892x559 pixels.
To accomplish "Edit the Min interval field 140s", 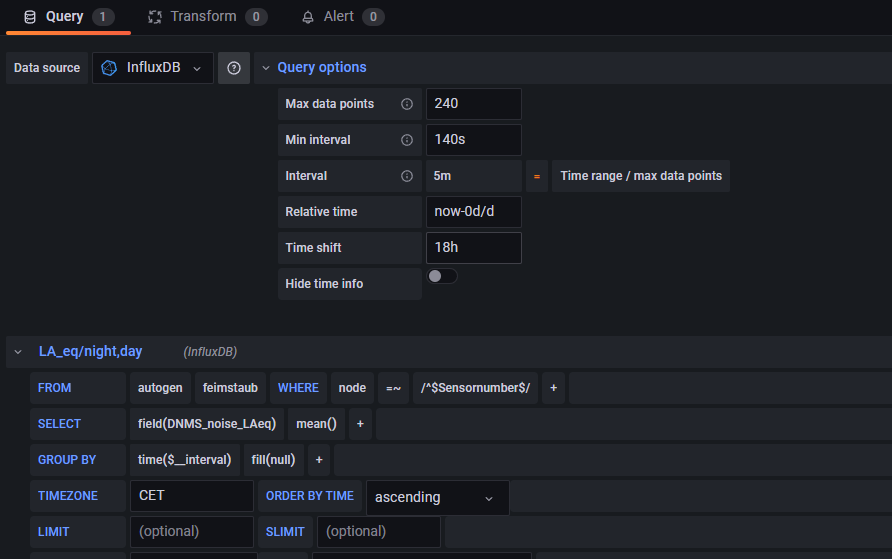I will (x=473, y=140).
